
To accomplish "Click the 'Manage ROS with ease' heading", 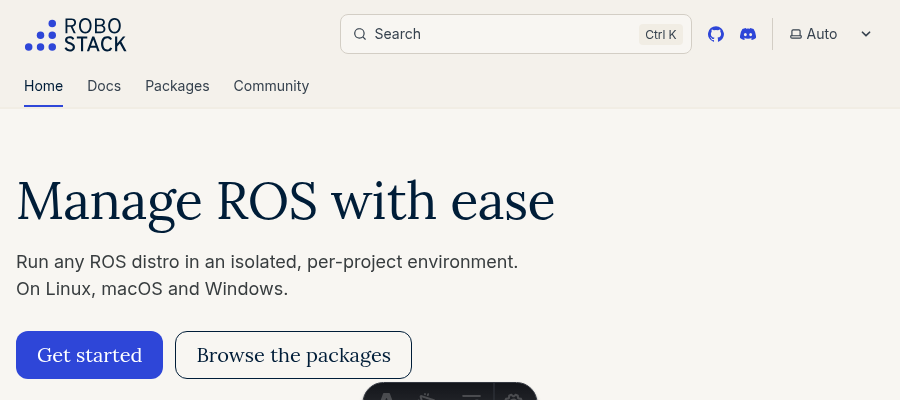I will click(286, 201).
